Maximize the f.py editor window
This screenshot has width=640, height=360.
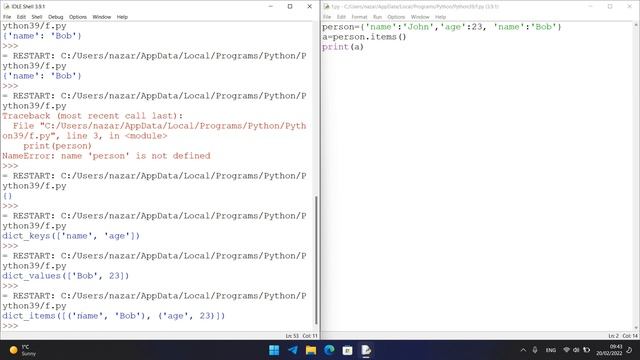[x=610, y=6]
